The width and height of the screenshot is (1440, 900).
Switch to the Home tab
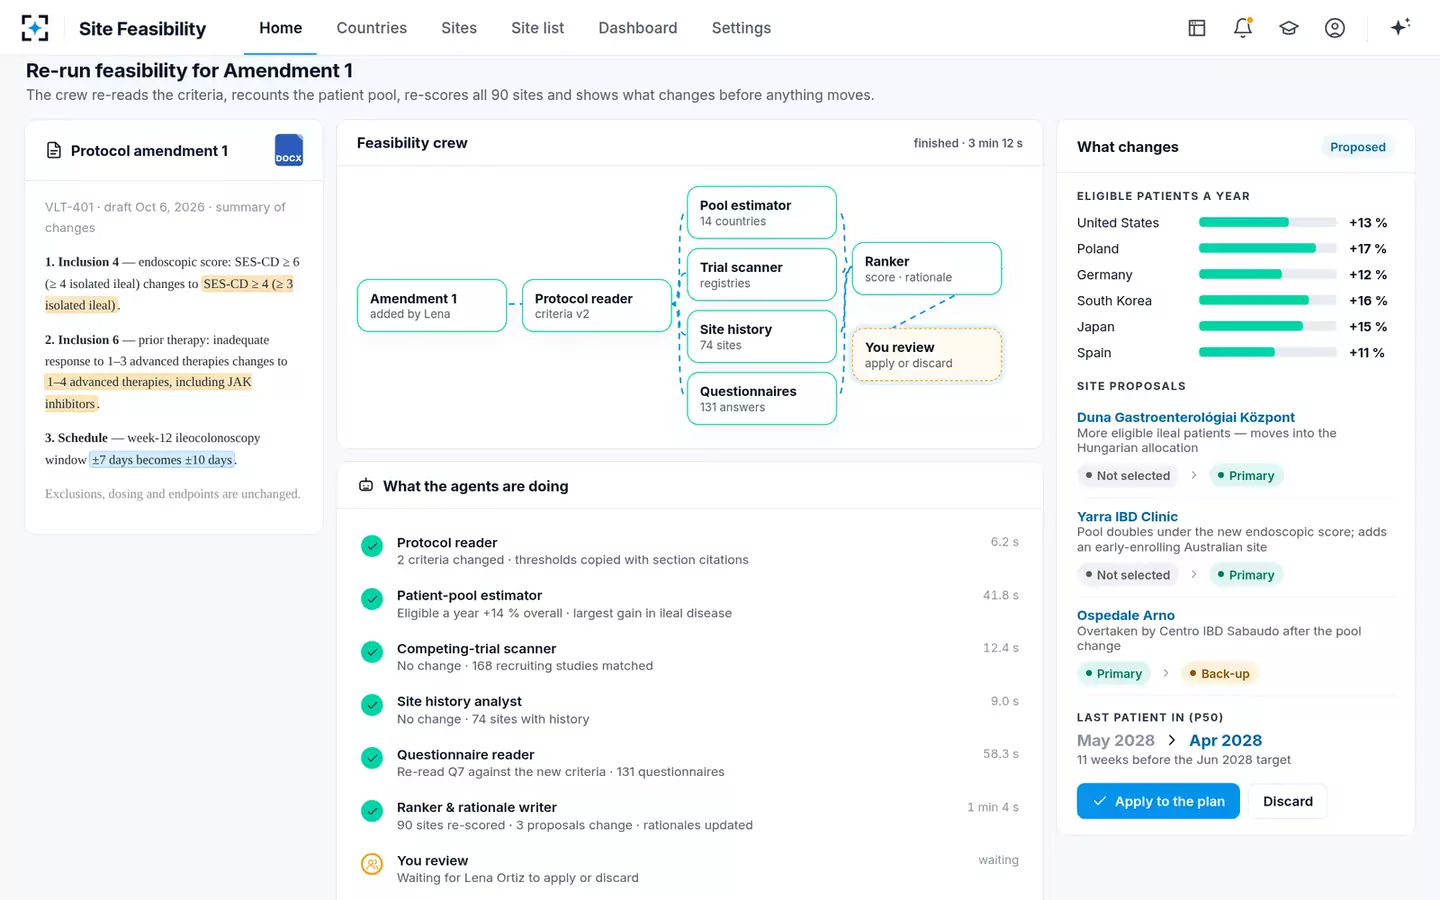pyautogui.click(x=281, y=28)
